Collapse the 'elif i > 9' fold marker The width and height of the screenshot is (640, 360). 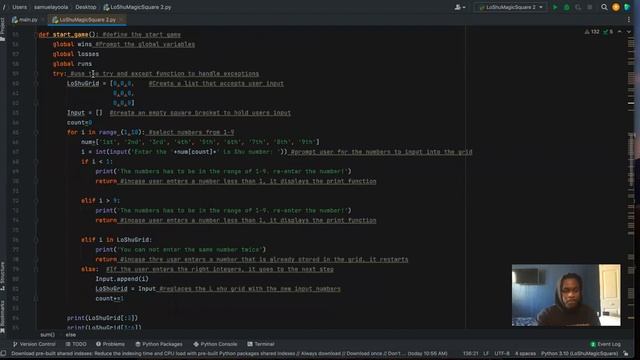pos(36,201)
